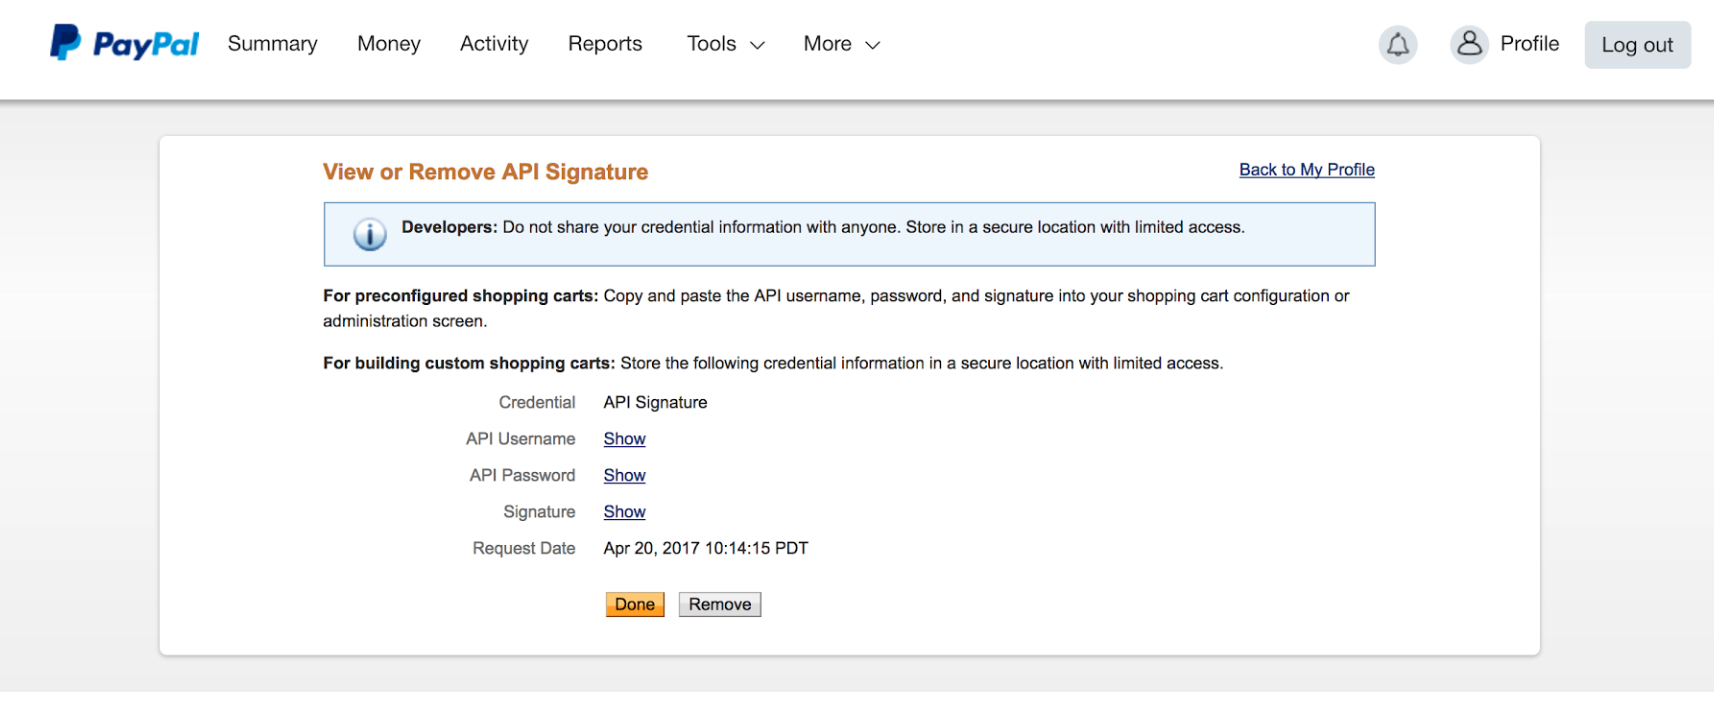
Task: Expand the More dropdown chevron
Action: click(872, 45)
